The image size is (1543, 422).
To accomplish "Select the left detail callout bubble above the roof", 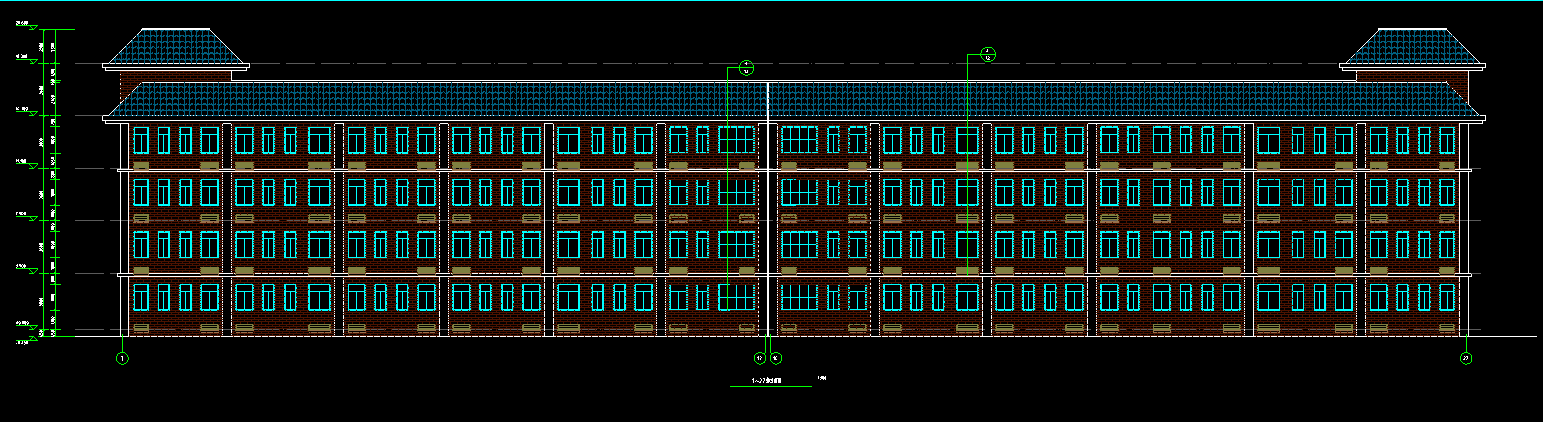I will (745, 68).
